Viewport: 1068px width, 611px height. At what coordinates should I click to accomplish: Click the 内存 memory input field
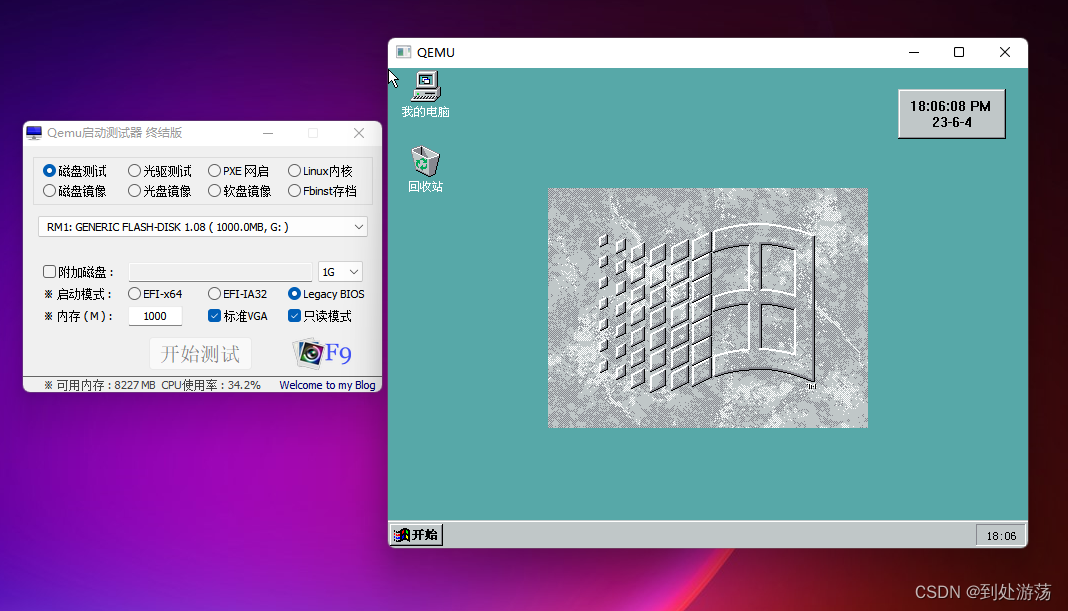(x=155, y=316)
